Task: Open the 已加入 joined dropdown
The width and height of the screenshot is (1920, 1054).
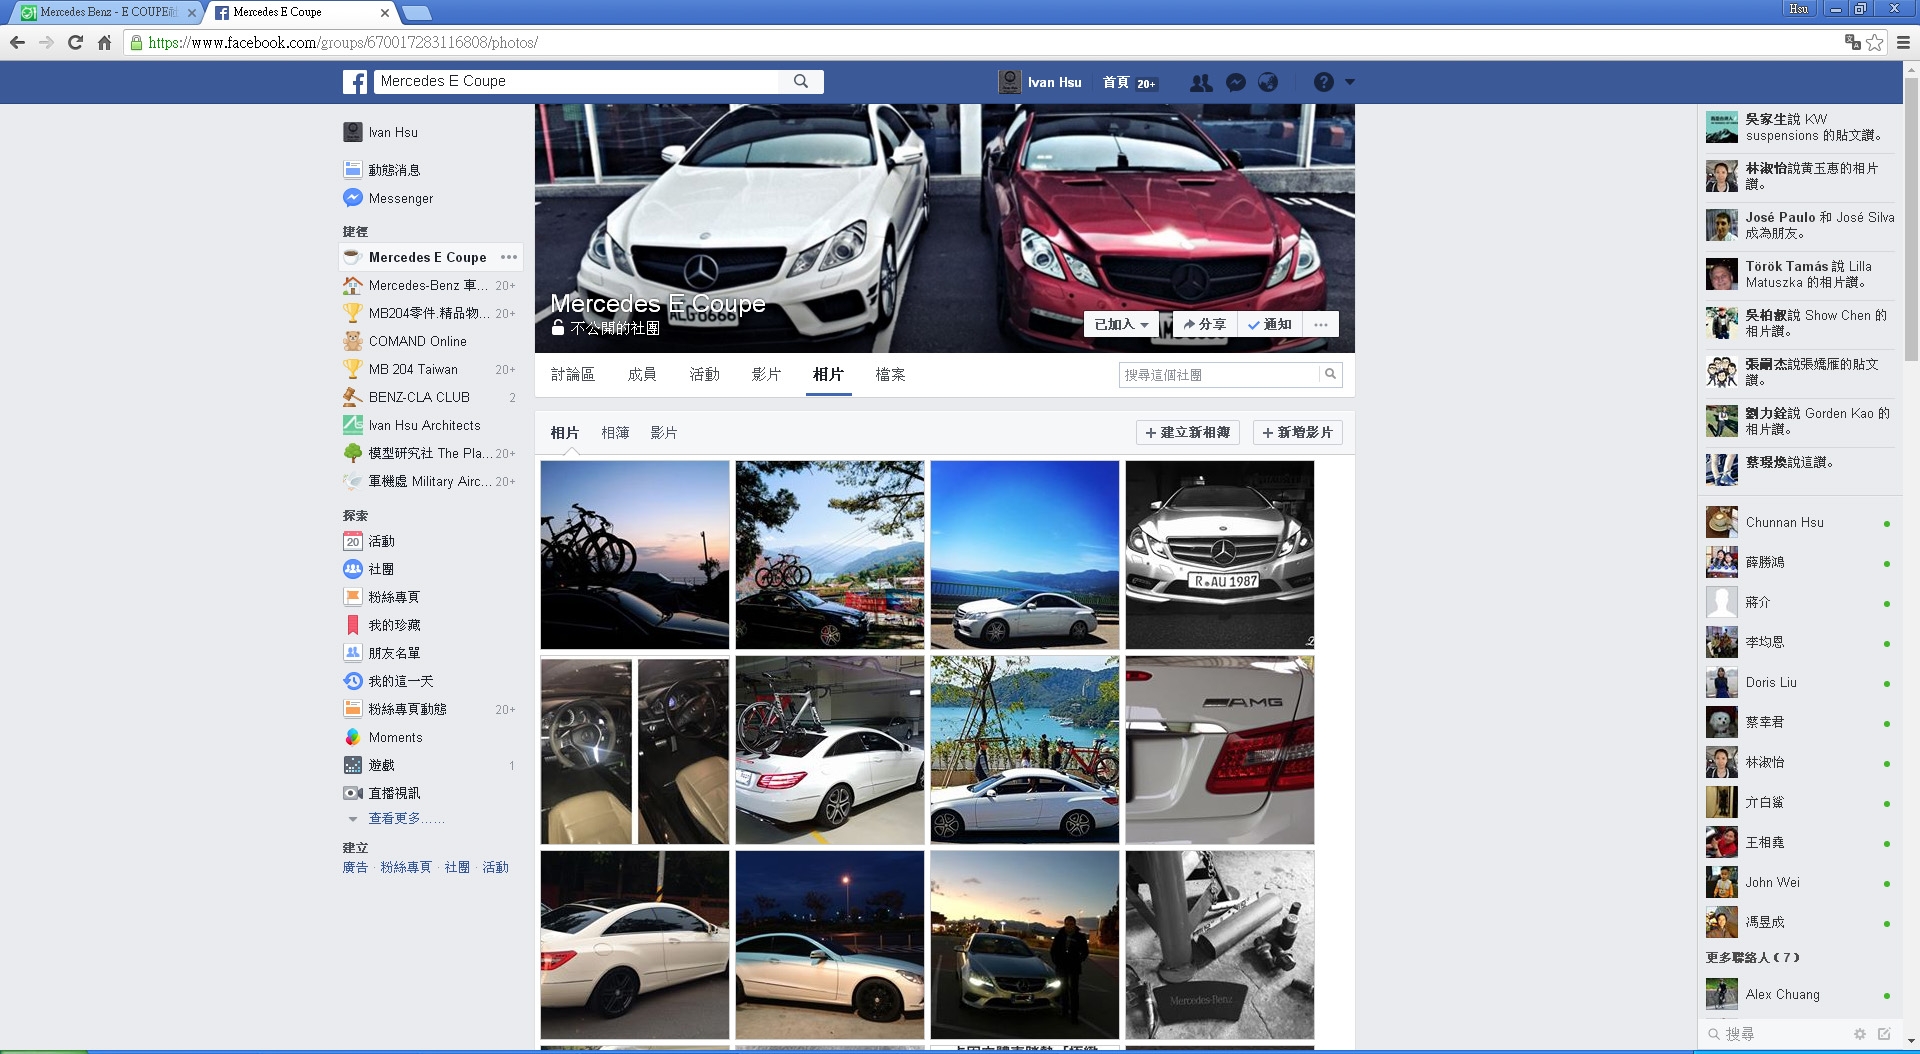Action: (x=1121, y=324)
